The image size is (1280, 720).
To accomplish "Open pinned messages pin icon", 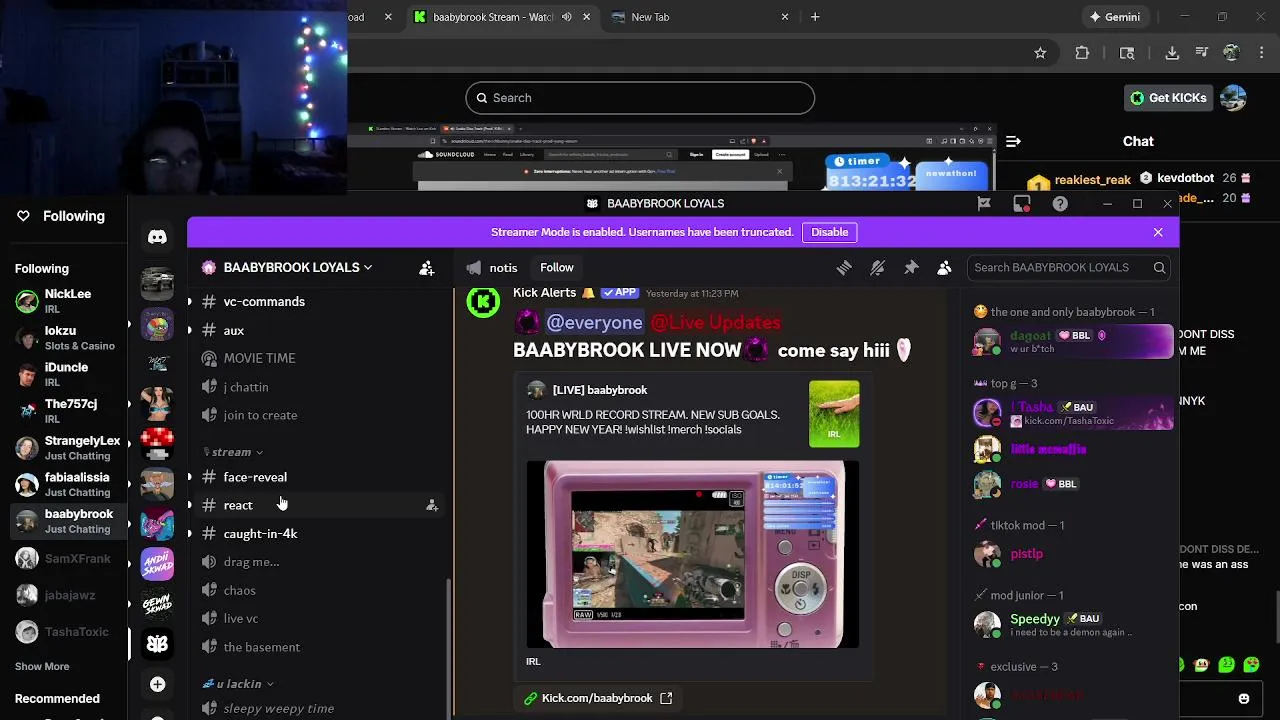I will [x=911, y=268].
